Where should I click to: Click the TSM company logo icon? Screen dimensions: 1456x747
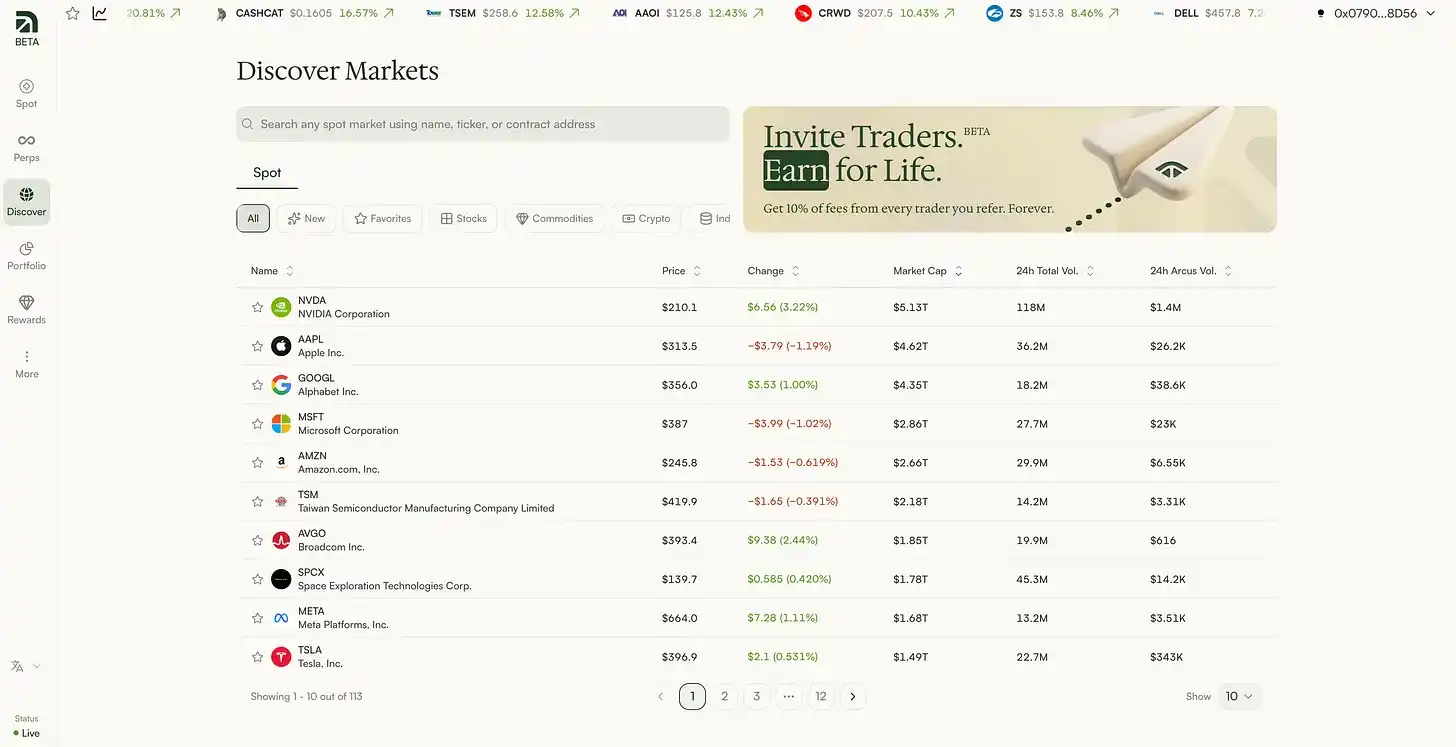click(281, 501)
